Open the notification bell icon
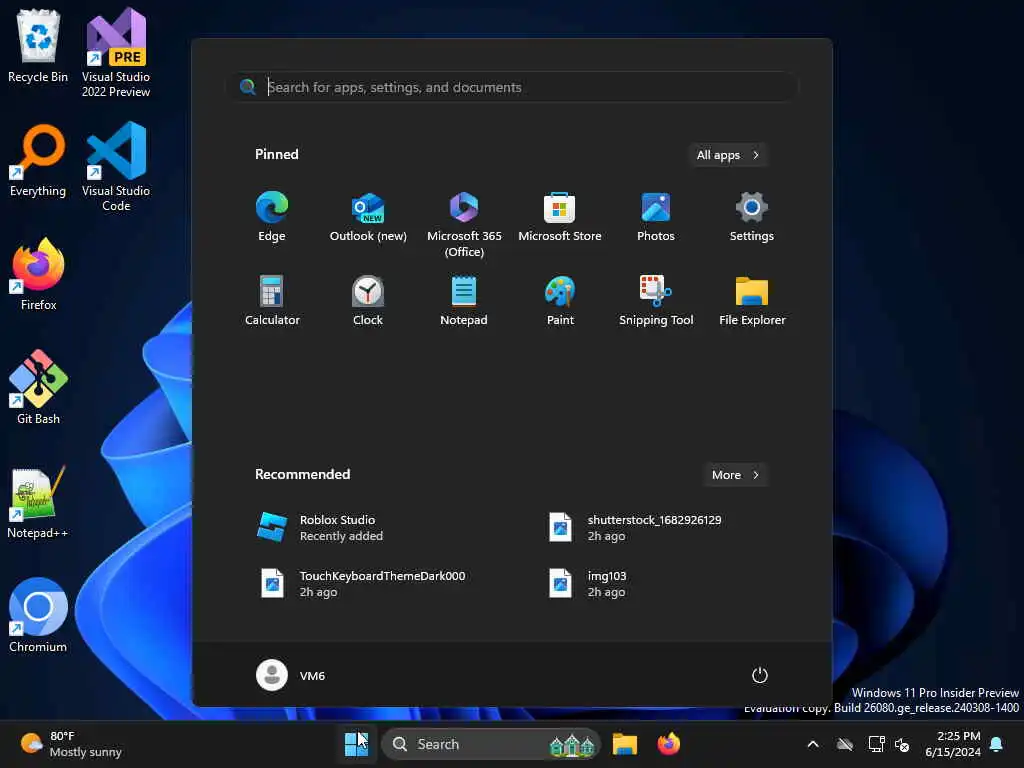The height and width of the screenshot is (768, 1024). pos(997,744)
